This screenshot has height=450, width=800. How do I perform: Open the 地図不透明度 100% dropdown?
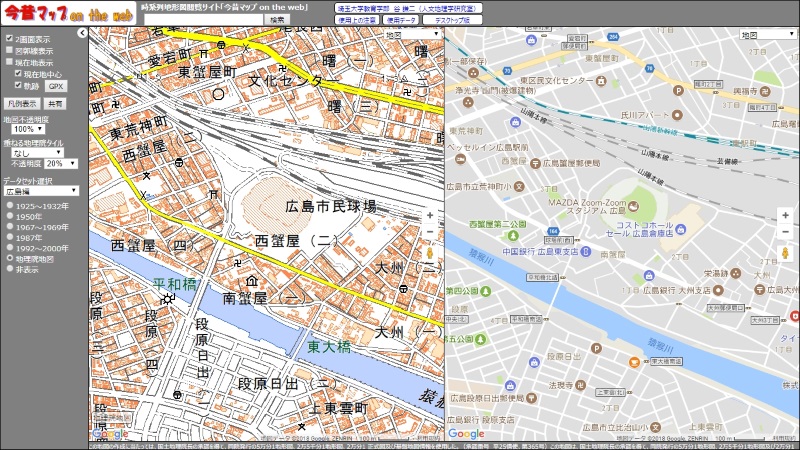tap(28, 129)
